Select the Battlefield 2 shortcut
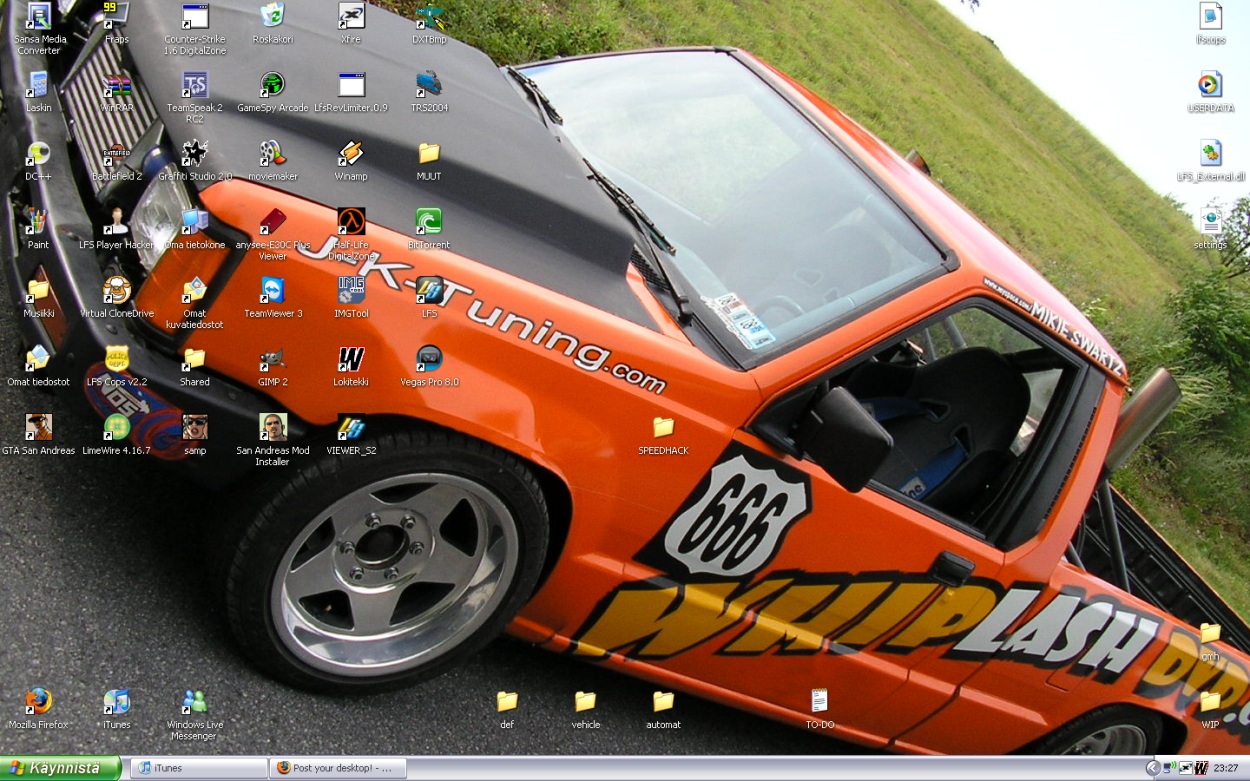 coord(117,154)
